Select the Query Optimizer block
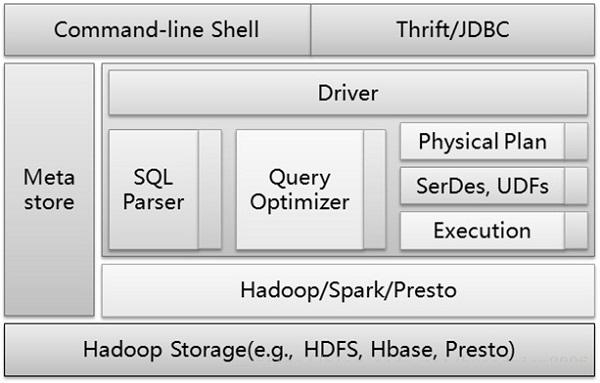 pyautogui.click(x=300, y=189)
